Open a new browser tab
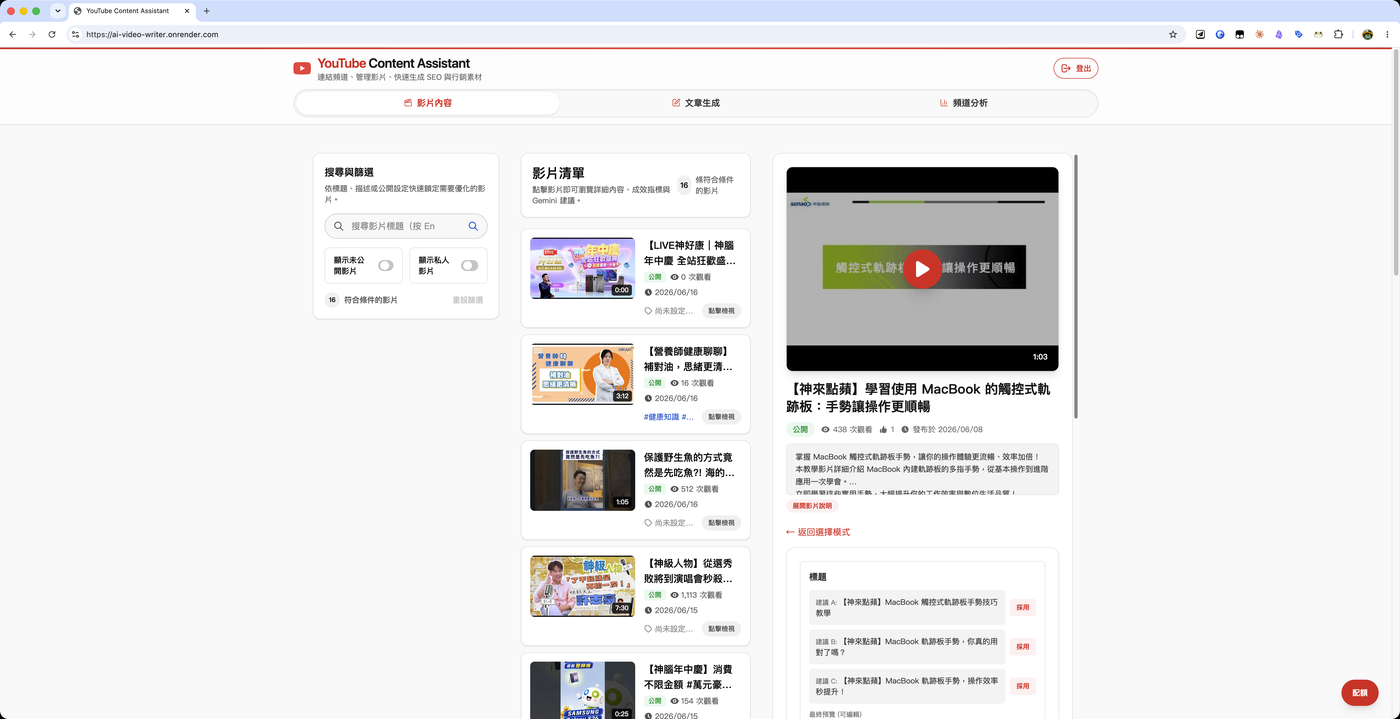 click(x=207, y=11)
